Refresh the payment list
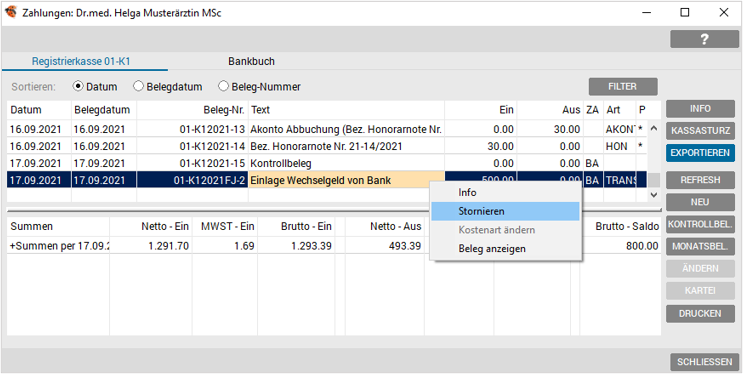The width and height of the screenshot is (743, 374). (700, 180)
